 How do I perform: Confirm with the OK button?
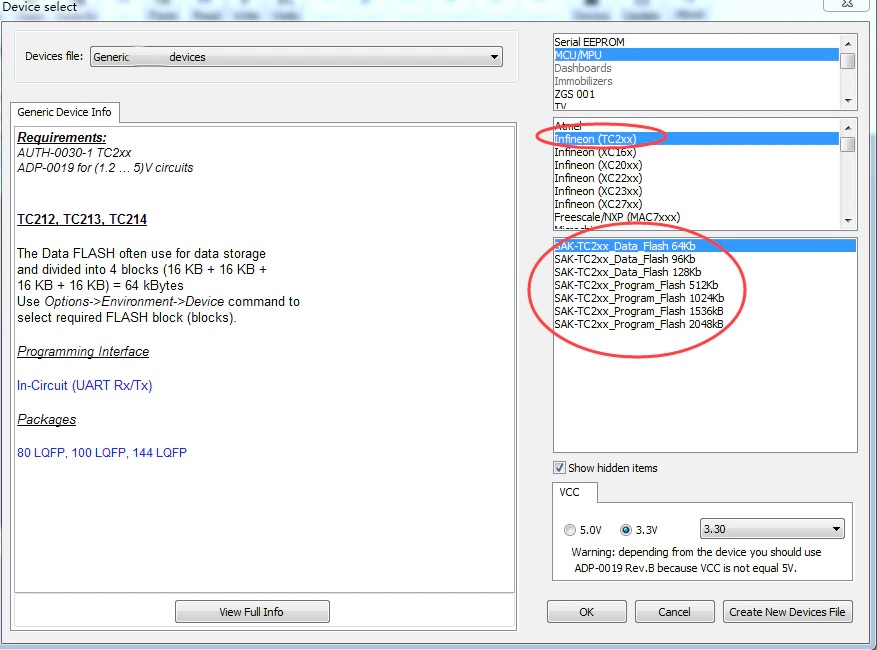click(586, 612)
